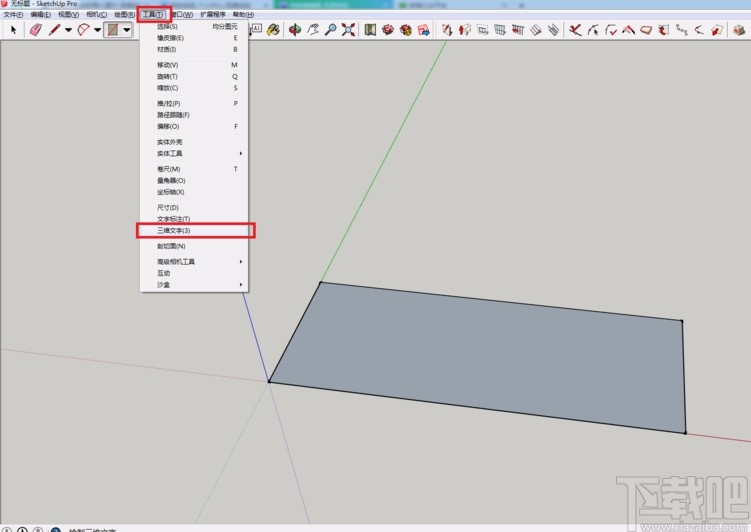Choose 橡皮擦(E) menu entry
751x532 pixels.
pos(194,38)
